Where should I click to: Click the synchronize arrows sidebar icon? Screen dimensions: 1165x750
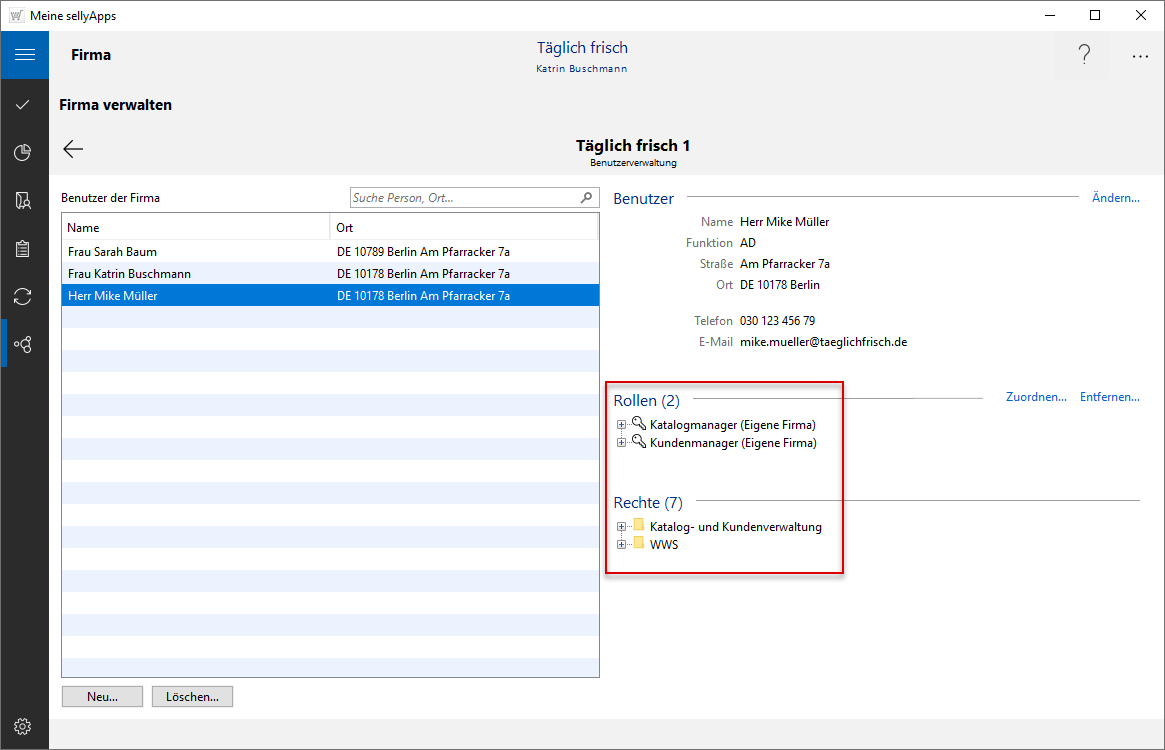tap(24, 296)
